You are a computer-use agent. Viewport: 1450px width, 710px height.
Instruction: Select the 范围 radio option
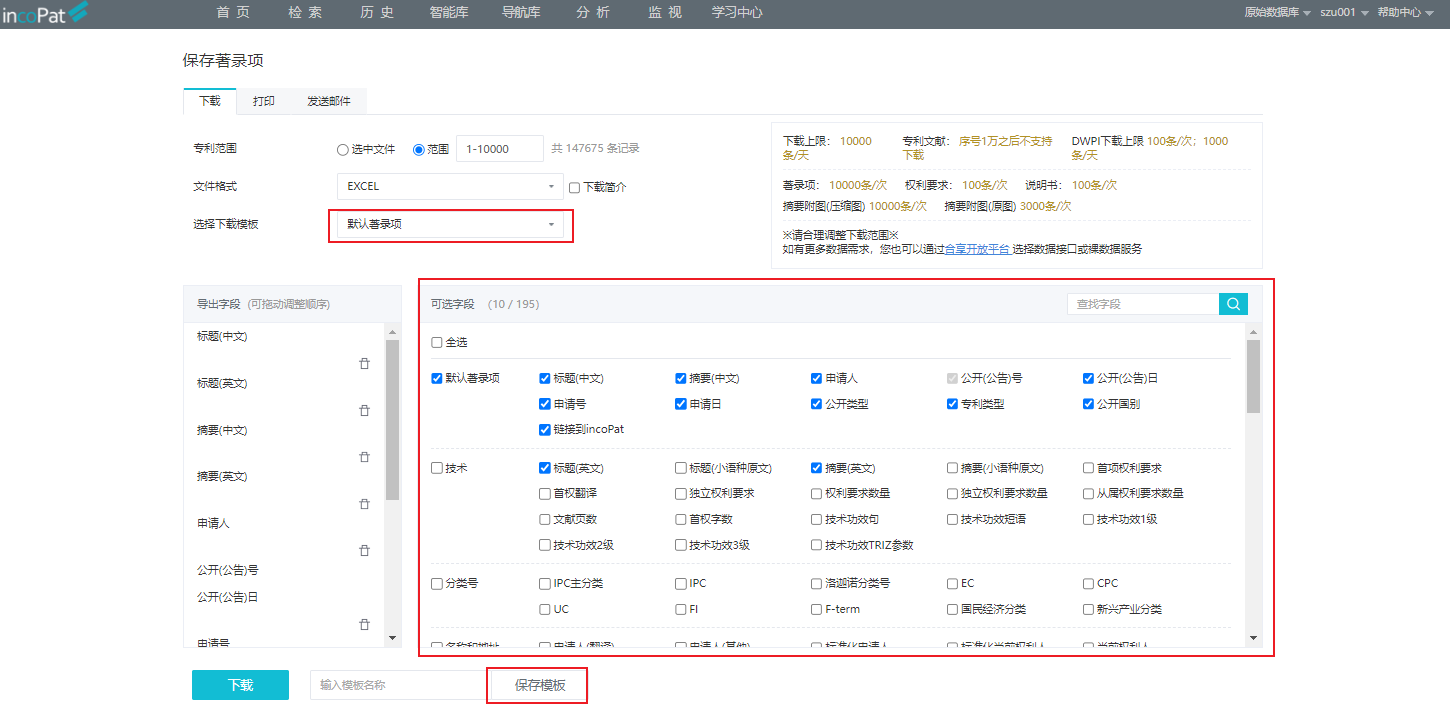(419, 150)
